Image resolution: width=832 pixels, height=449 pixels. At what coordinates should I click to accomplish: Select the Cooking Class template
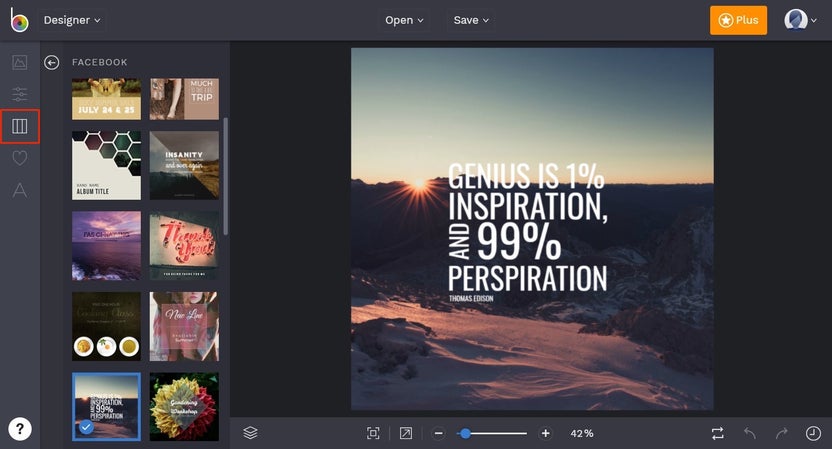(x=107, y=326)
